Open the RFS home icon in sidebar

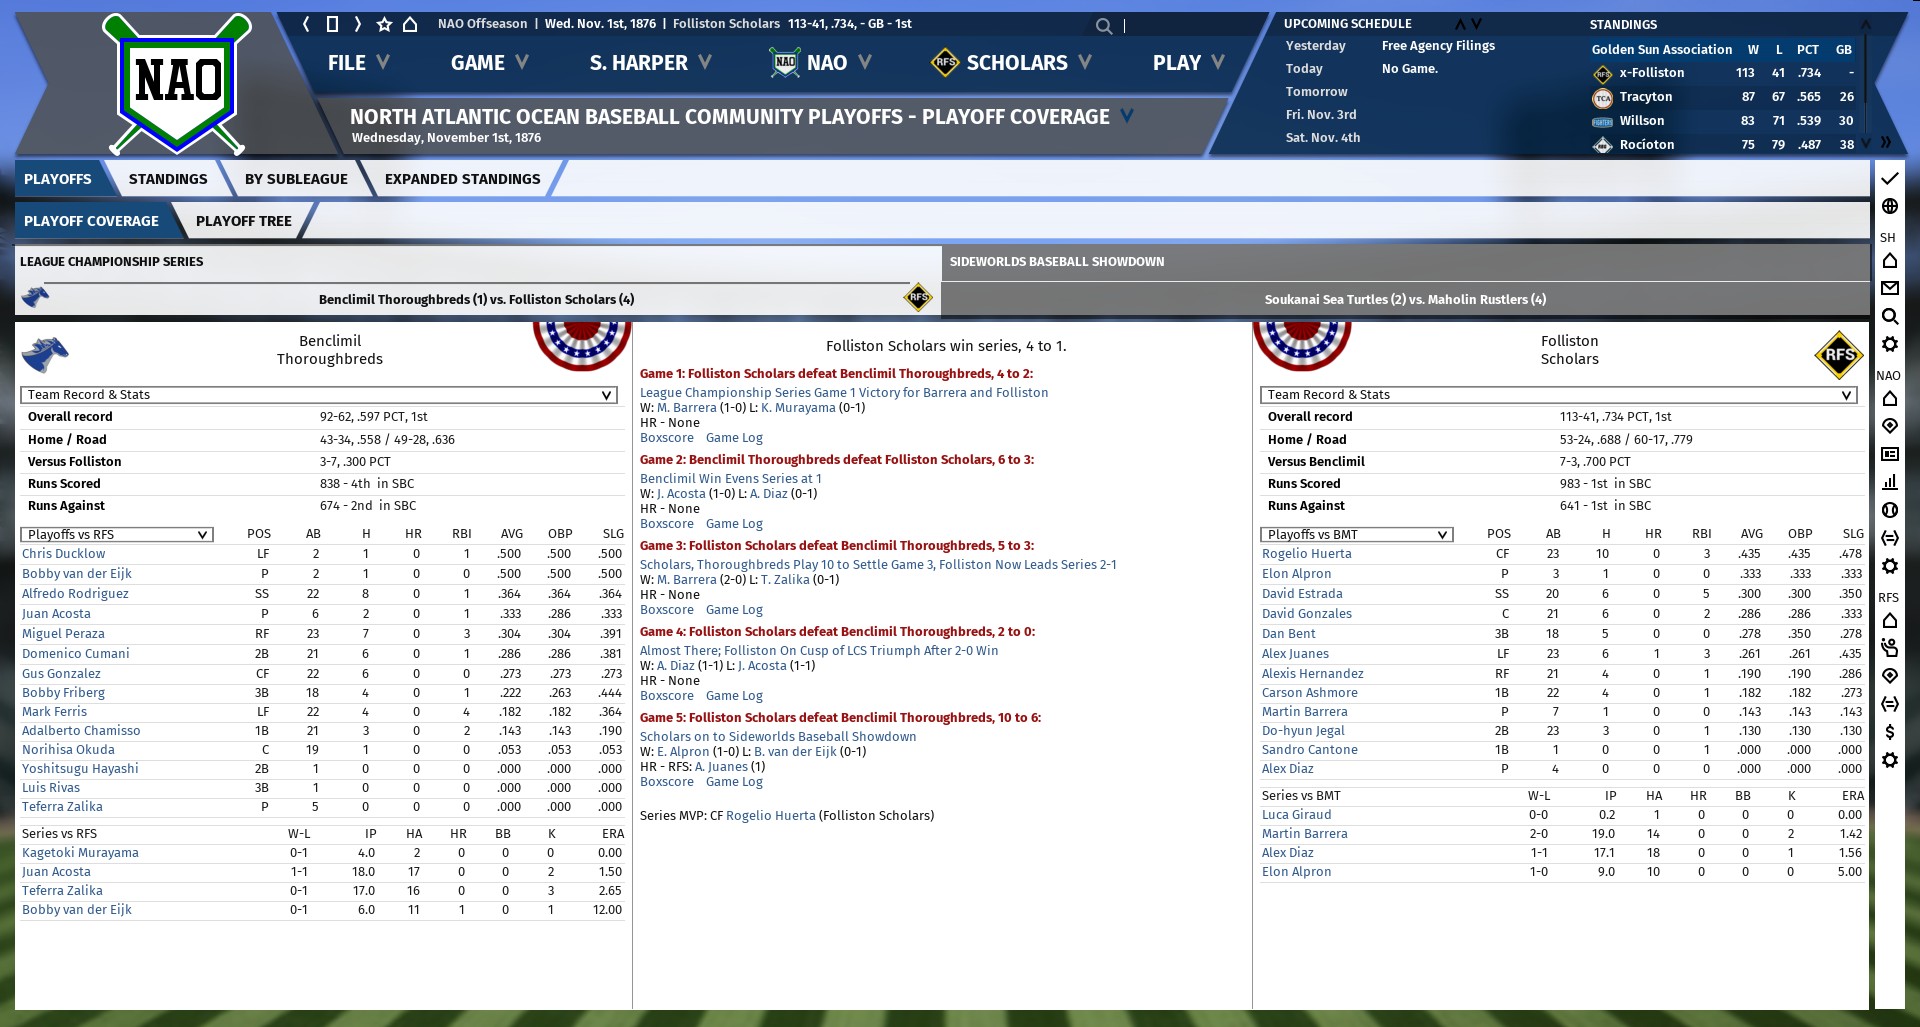pos(1889,621)
